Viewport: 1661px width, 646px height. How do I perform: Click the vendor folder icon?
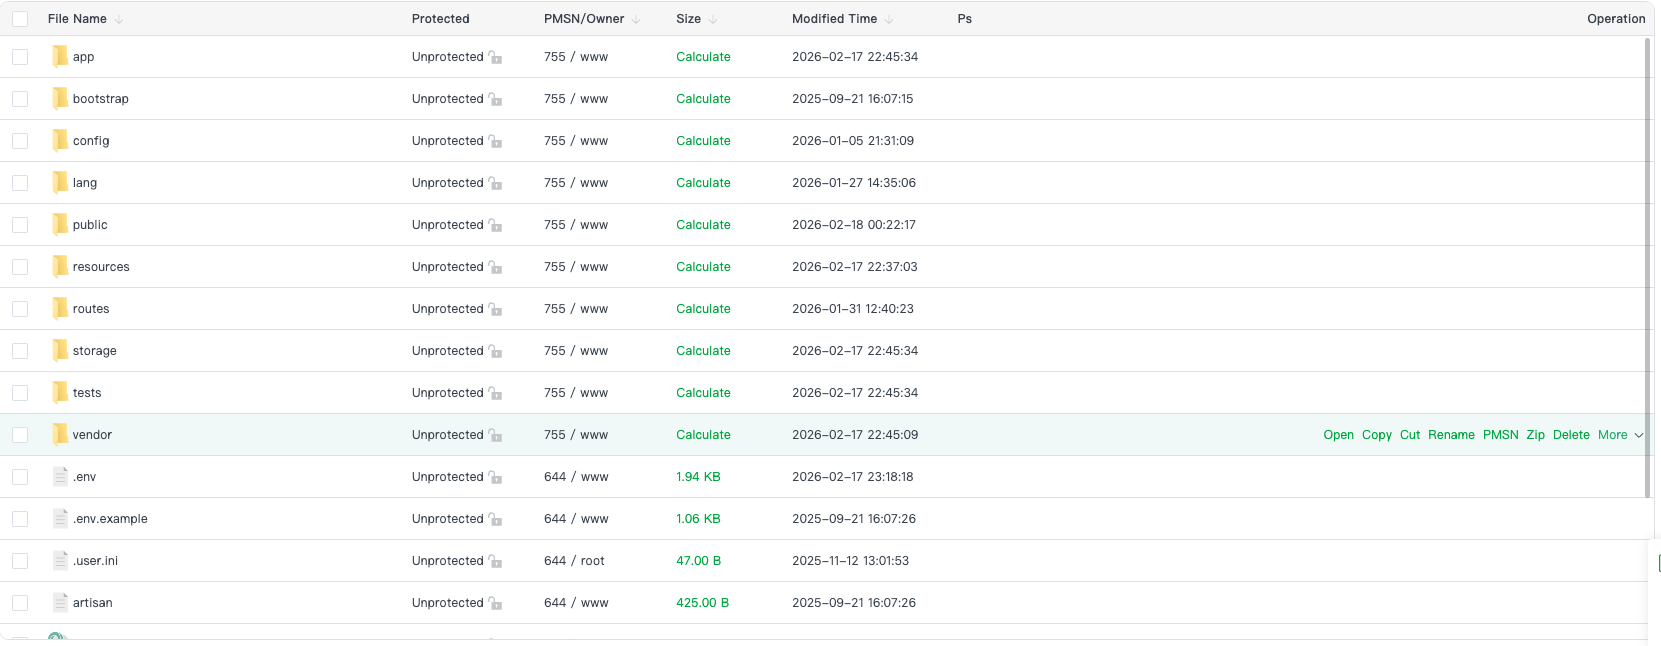tap(60, 435)
